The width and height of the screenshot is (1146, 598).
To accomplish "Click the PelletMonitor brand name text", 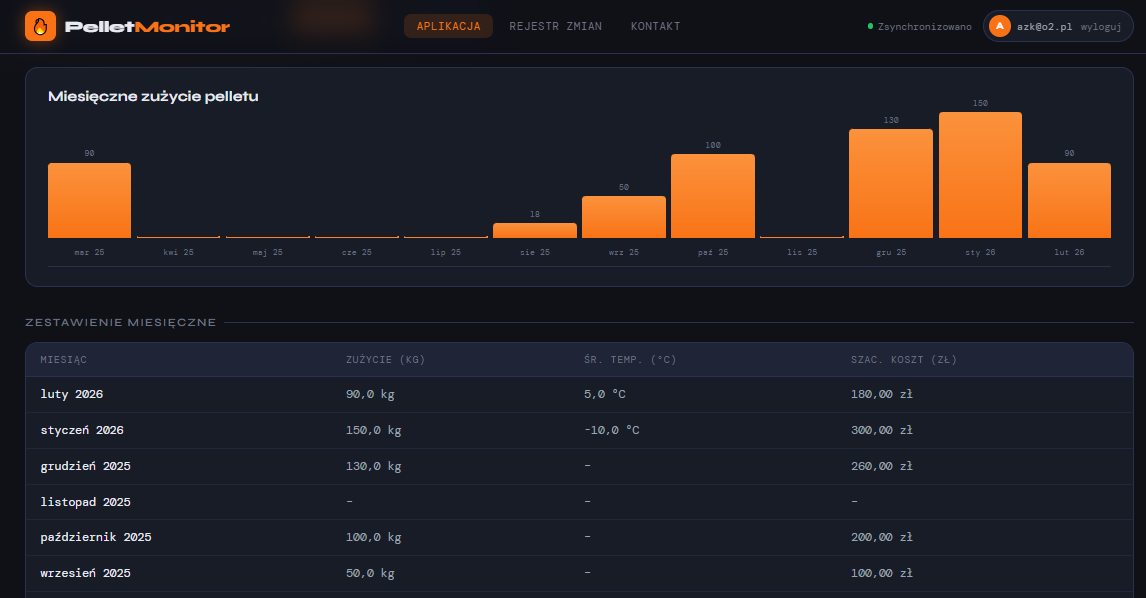I will point(147,27).
